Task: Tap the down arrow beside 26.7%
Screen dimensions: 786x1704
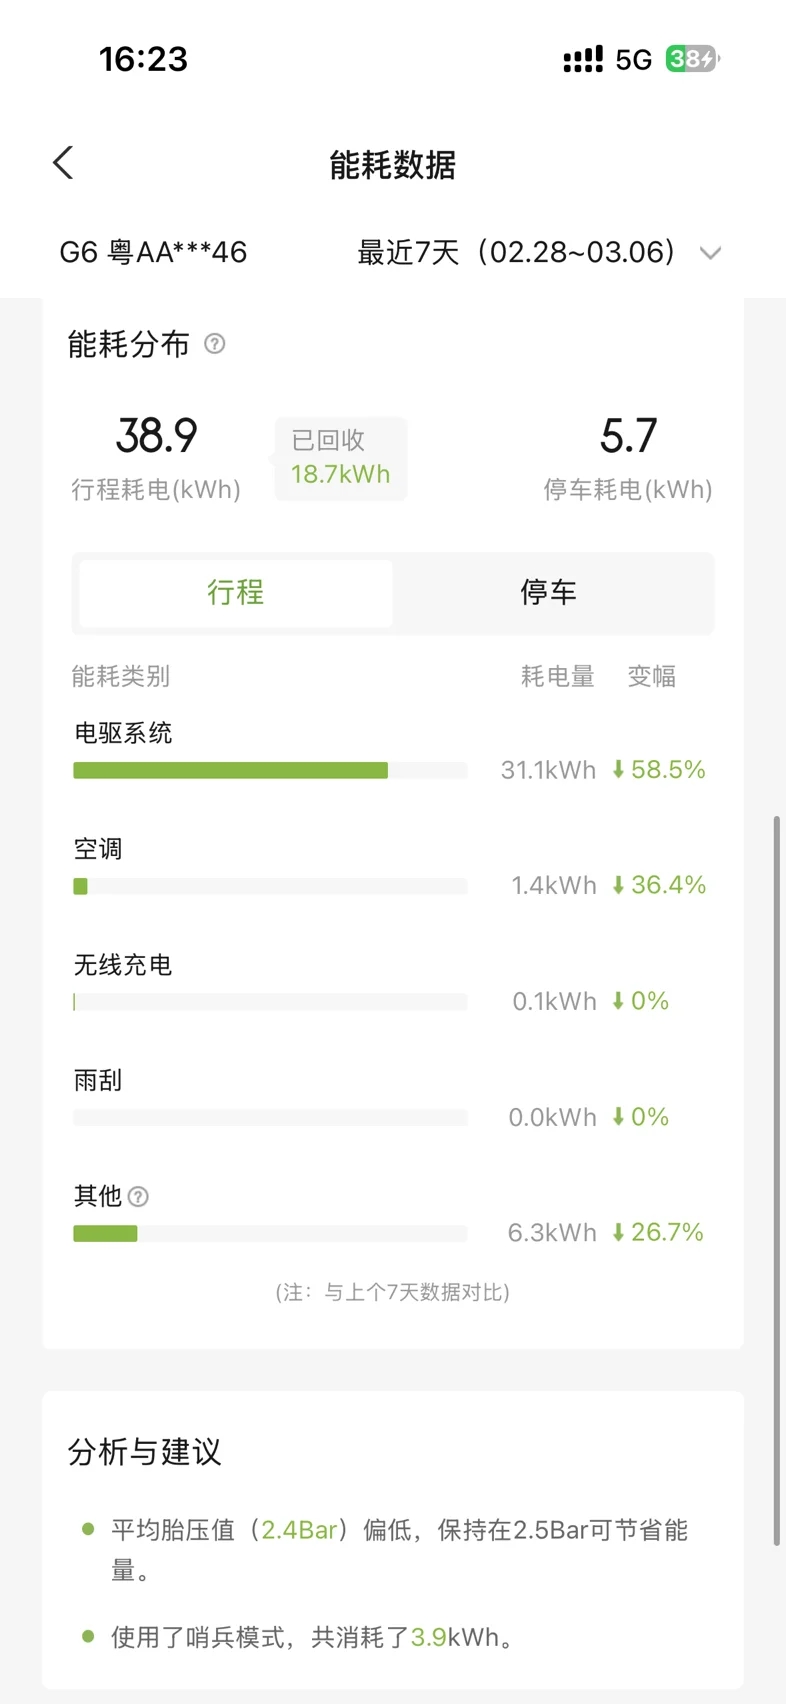Action: click(x=618, y=1233)
